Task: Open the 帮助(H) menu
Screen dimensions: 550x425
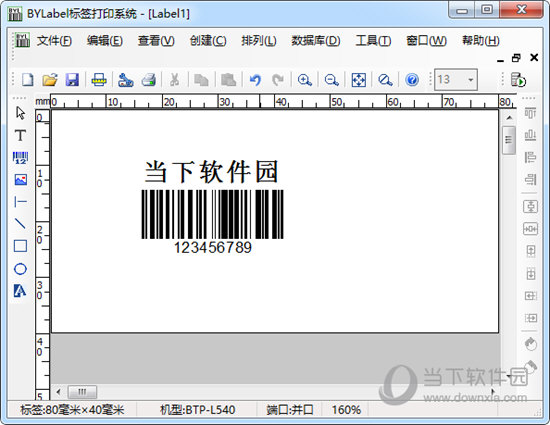Action: [x=481, y=41]
